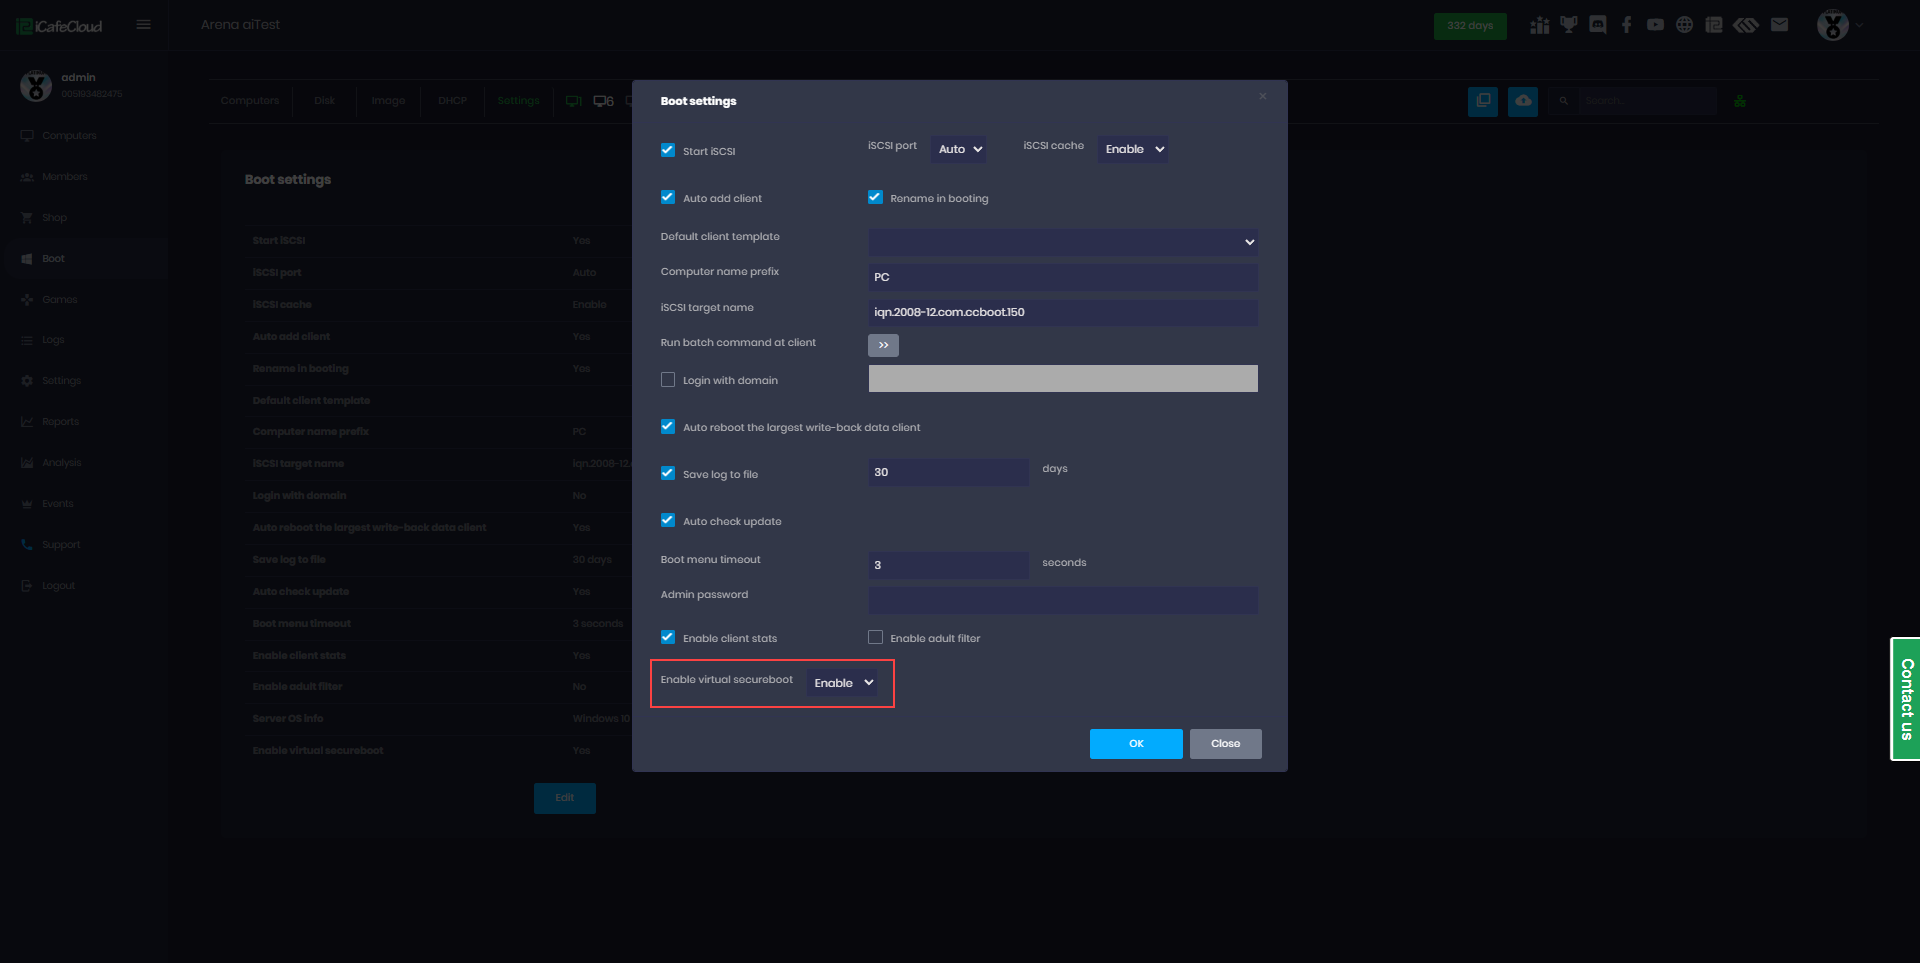Click the OK button in Boot settings

pos(1135,744)
